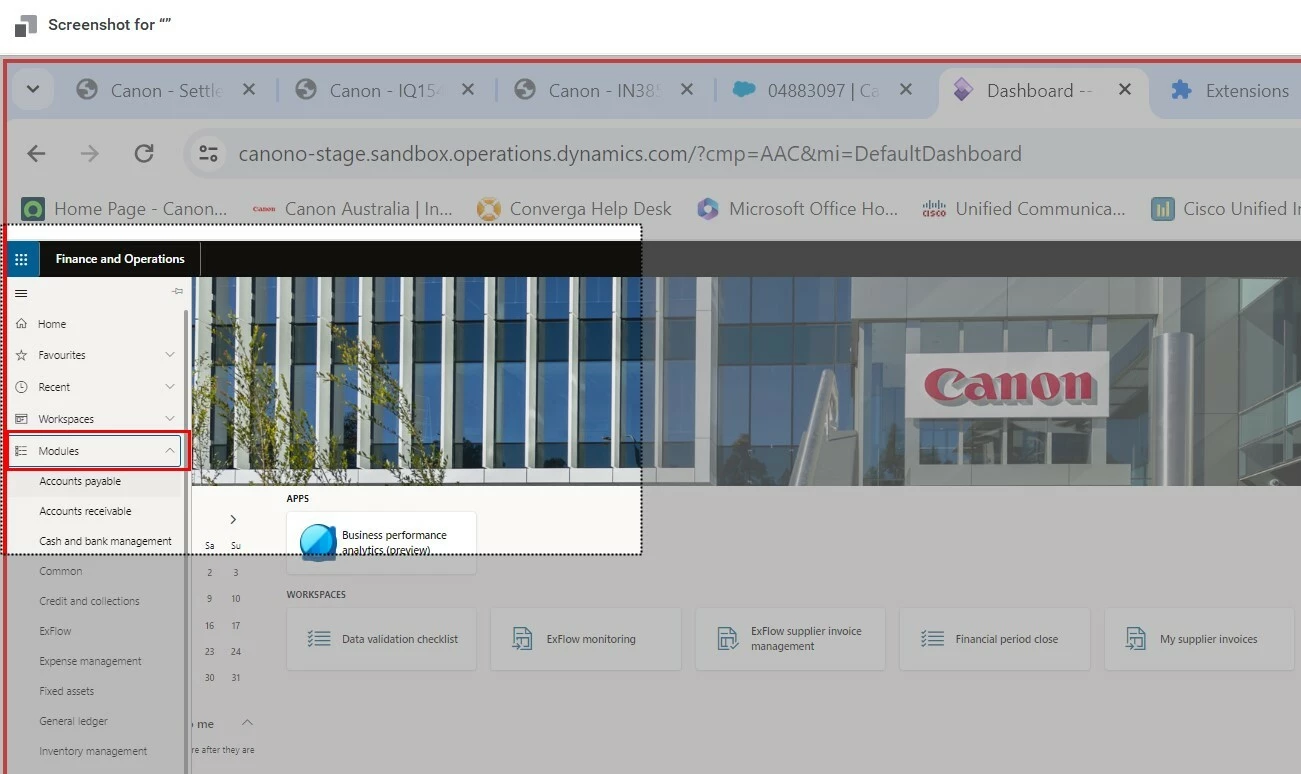Click the Financial period close tile icon
Viewport: 1301px width, 774px height.
pyautogui.click(x=932, y=639)
